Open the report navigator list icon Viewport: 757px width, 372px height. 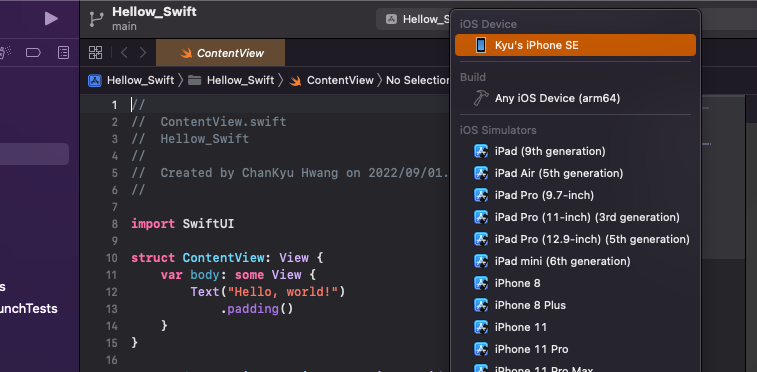coord(63,53)
